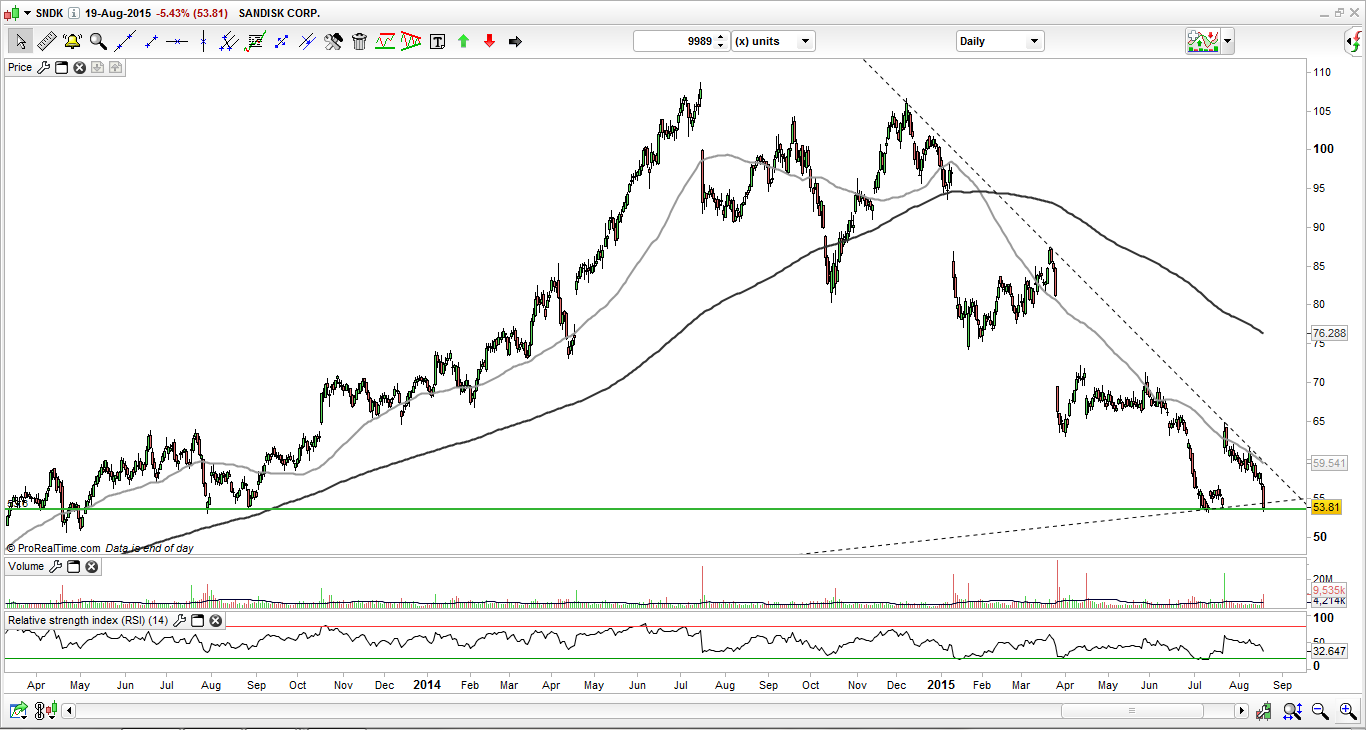1366x730 pixels.
Task: Pick the short line segment tool
Action: point(151,41)
